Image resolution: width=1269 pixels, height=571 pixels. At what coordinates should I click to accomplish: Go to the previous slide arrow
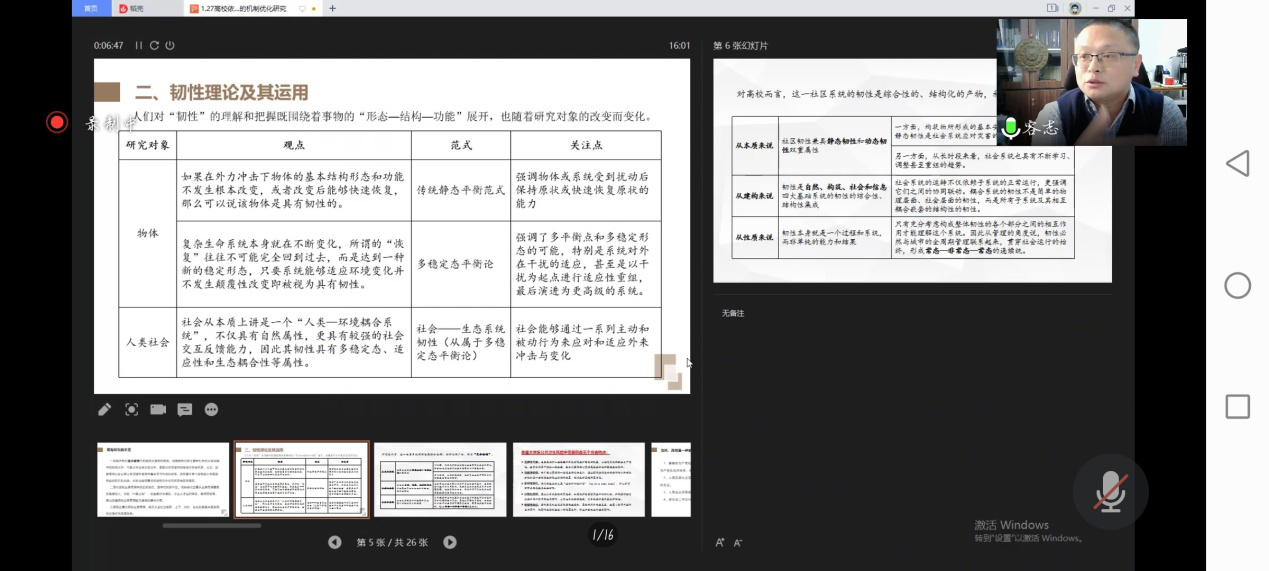tap(335, 542)
